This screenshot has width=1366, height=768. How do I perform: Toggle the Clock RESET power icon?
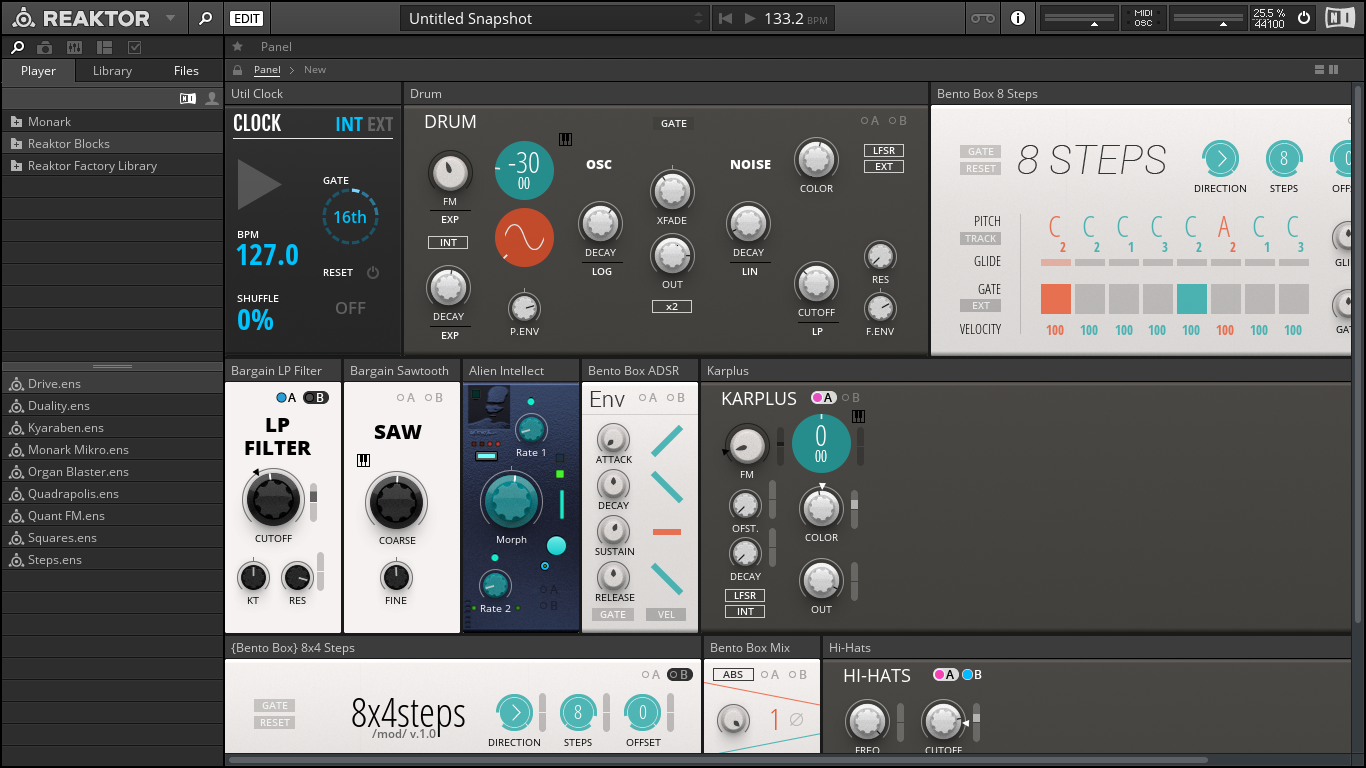pyautogui.click(x=373, y=272)
